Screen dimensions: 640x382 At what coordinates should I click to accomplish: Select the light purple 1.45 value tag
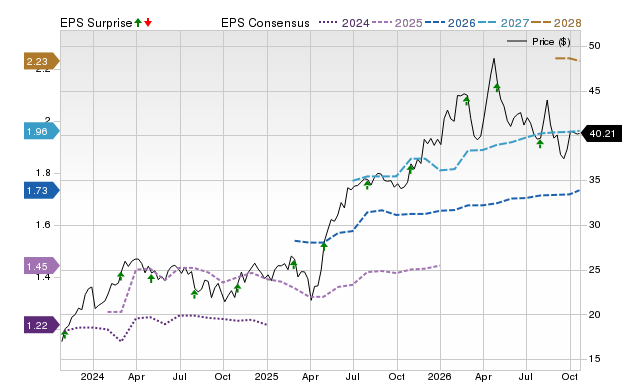click(x=42, y=267)
